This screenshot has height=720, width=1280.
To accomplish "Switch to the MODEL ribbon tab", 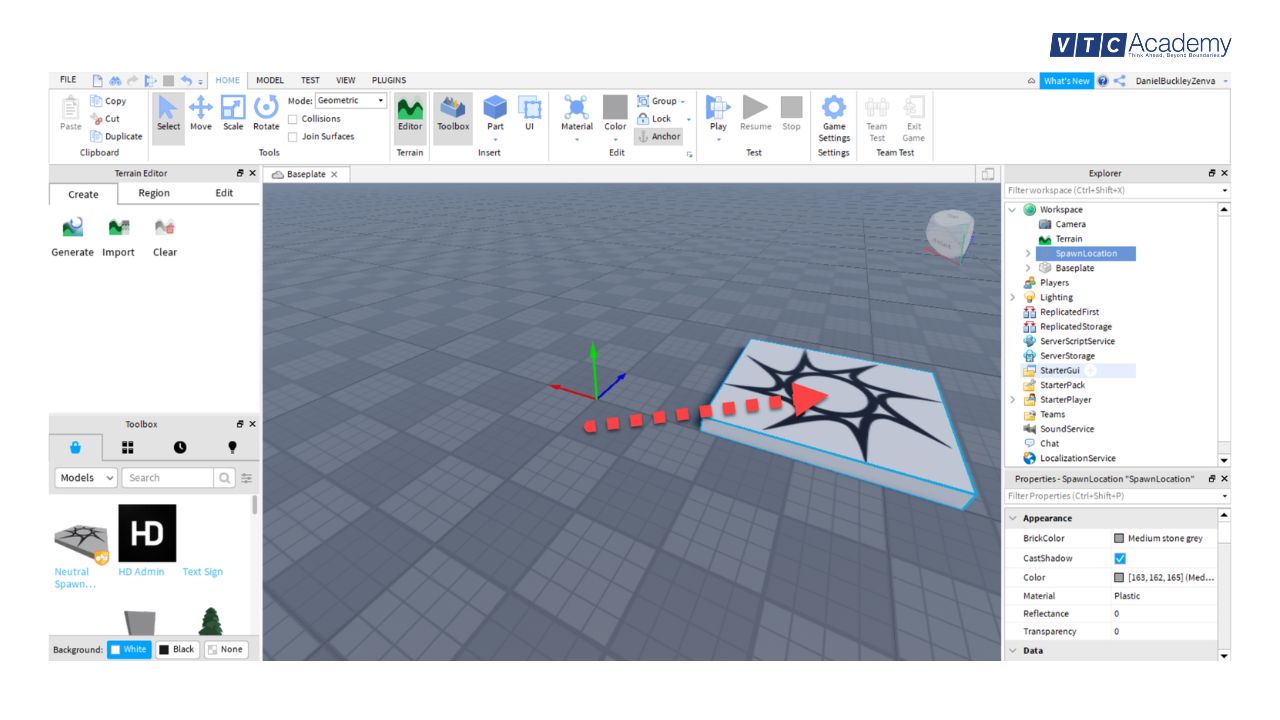I will [268, 79].
